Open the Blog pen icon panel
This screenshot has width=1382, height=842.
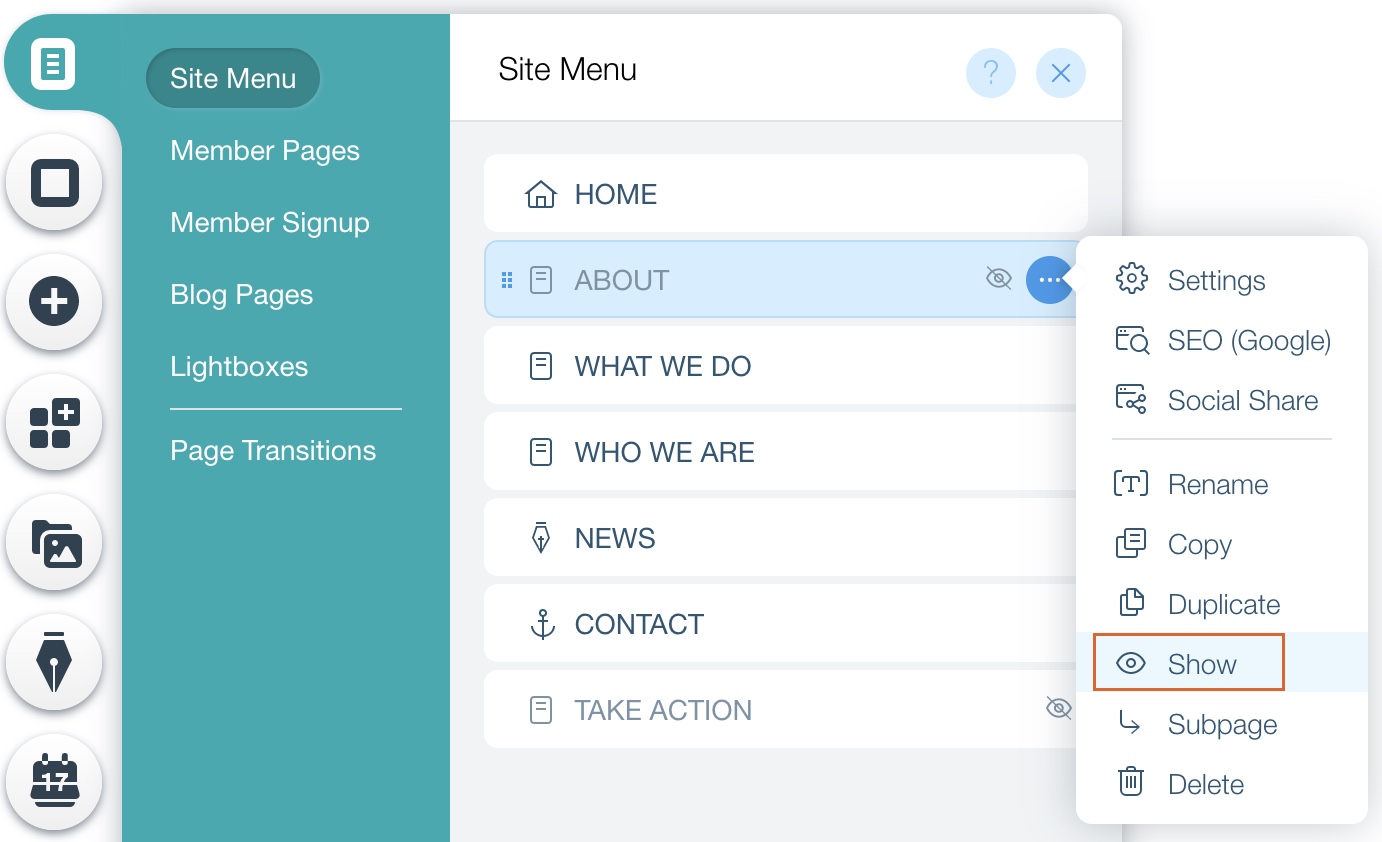(54, 662)
